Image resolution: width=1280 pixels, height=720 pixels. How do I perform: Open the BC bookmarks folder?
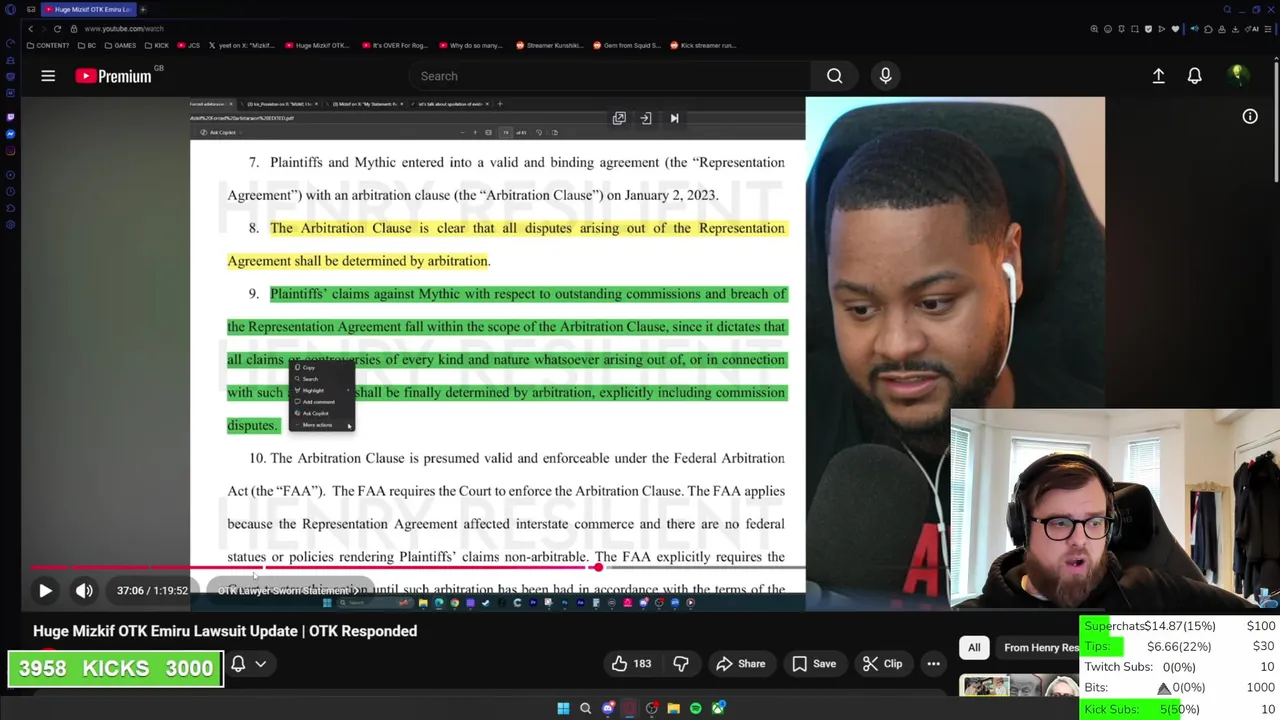(86, 45)
